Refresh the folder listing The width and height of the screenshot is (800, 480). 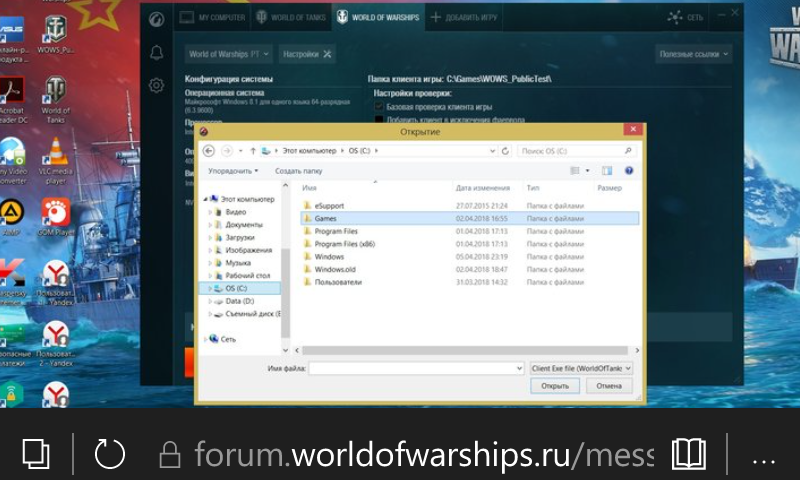coord(505,151)
